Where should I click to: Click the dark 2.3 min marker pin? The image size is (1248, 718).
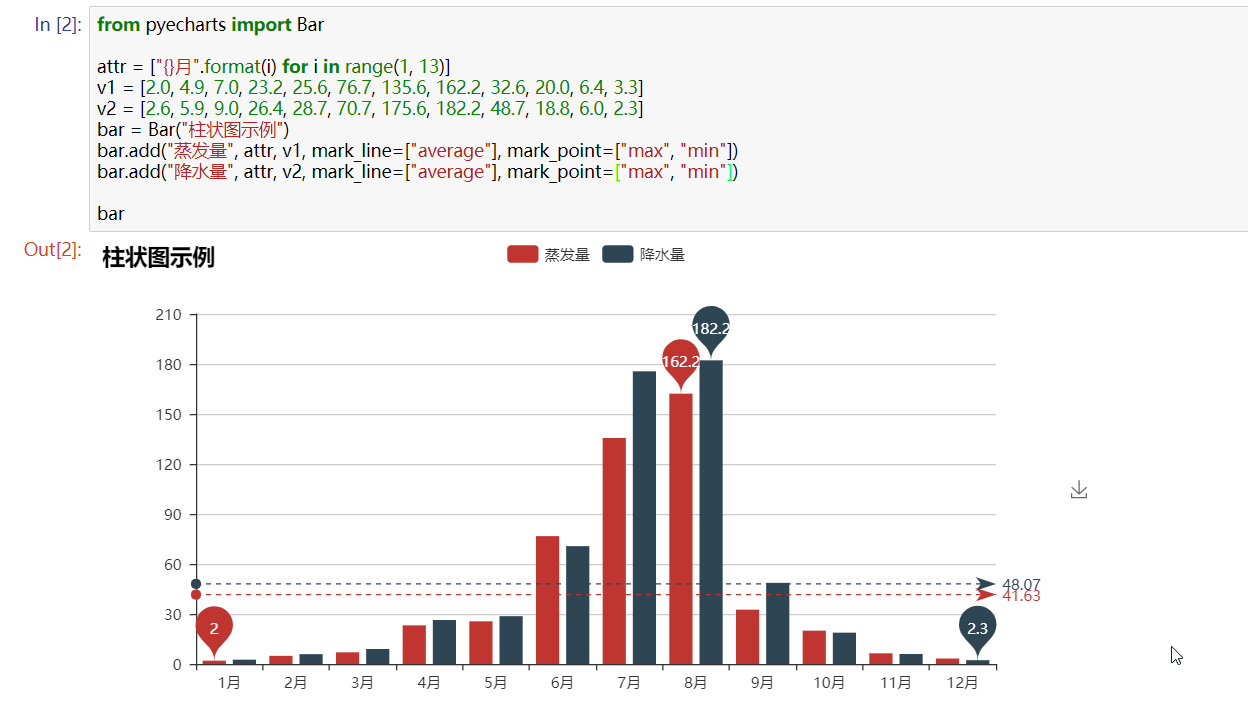pos(977,630)
